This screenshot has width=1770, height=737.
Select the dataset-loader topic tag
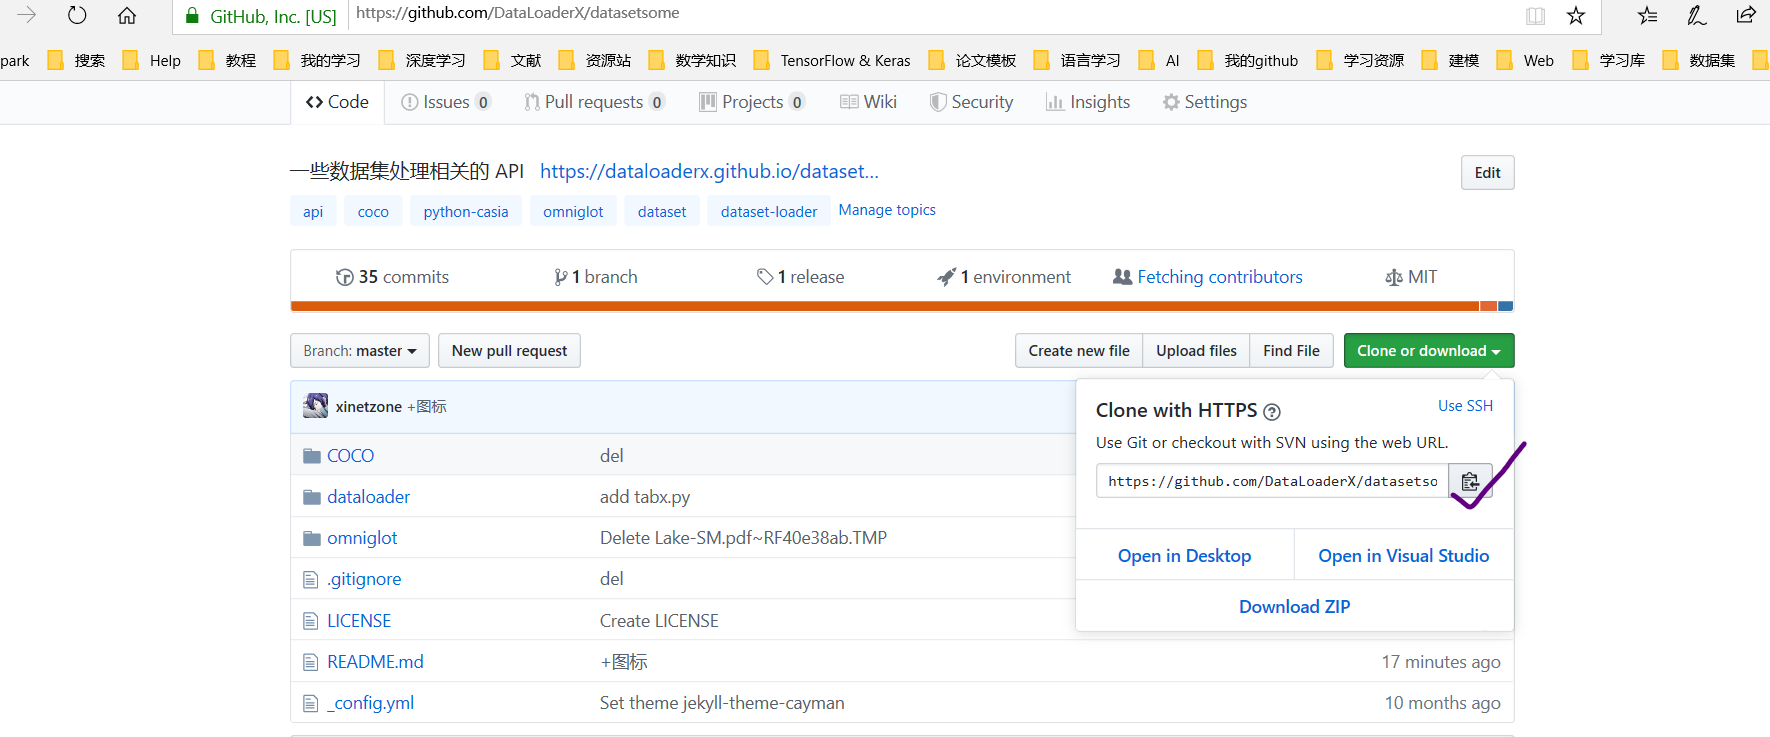point(769,212)
